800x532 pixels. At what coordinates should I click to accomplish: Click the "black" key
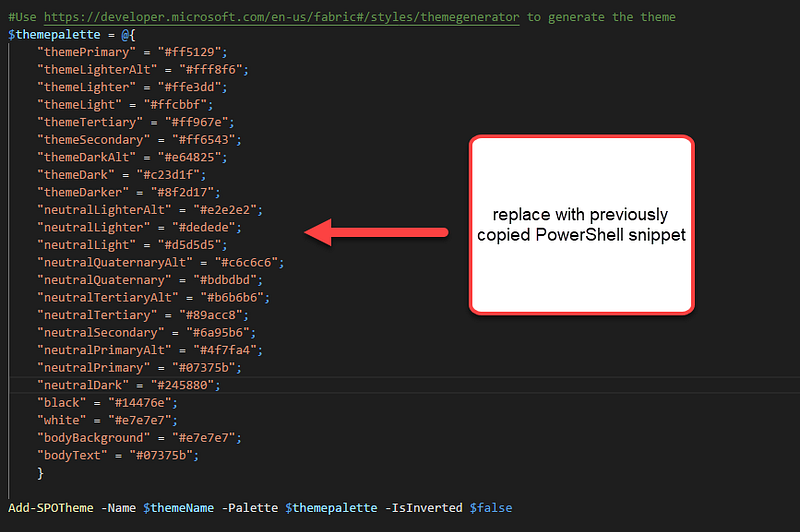tap(62, 403)
